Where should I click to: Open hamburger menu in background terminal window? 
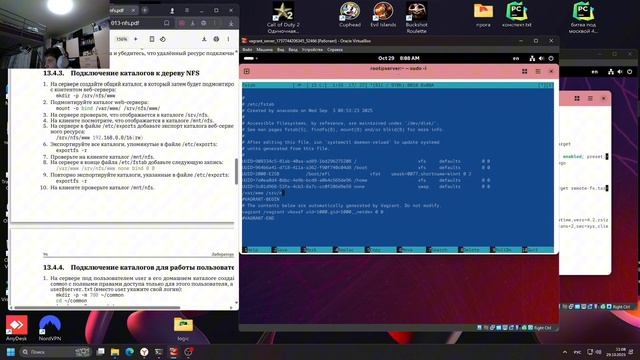coord(590,98)
